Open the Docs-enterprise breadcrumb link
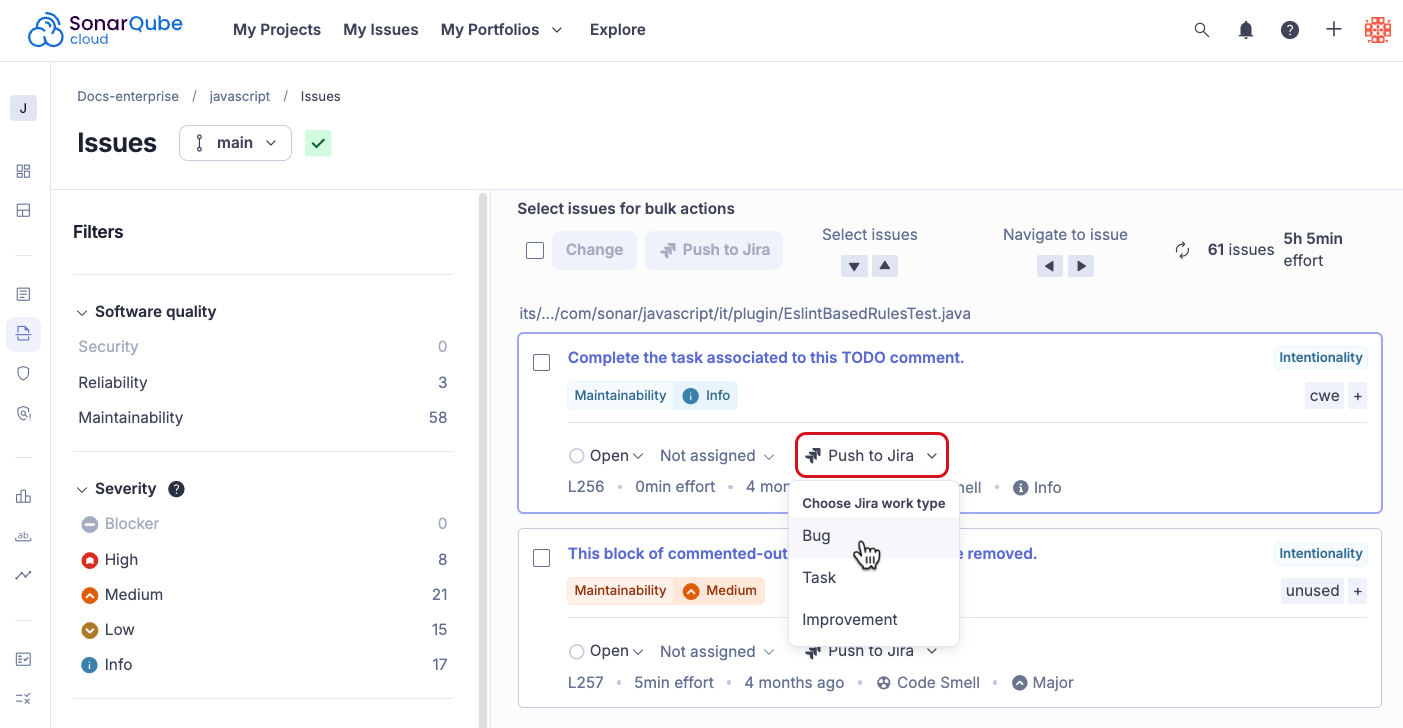The height and width of the screenshot is (728, 1403). (x=128, y=96)
